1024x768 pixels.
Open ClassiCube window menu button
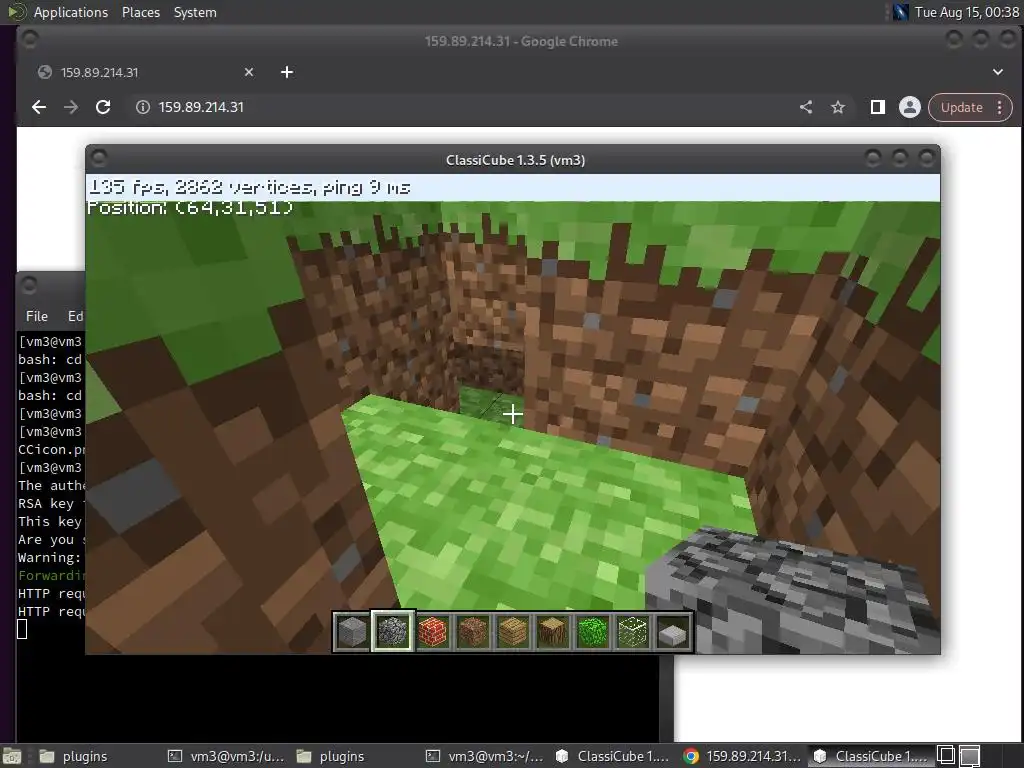(x=99, y=159)
